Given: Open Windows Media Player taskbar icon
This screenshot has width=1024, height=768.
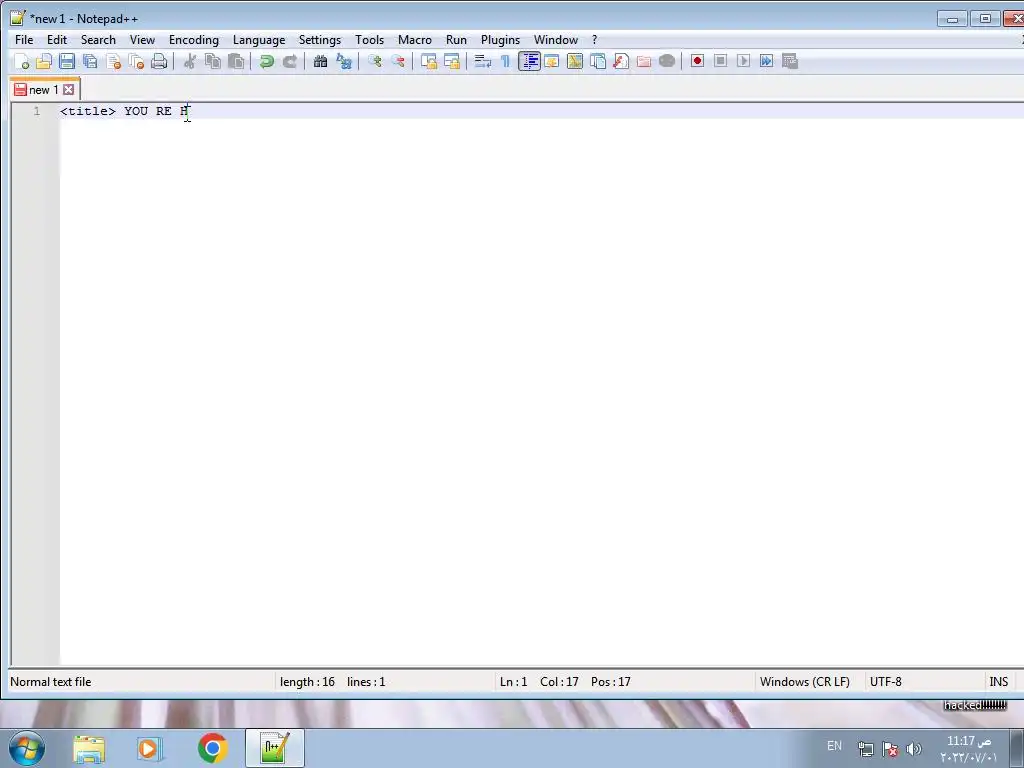Looking at the screenshot, I should click(x=148, y=748).
